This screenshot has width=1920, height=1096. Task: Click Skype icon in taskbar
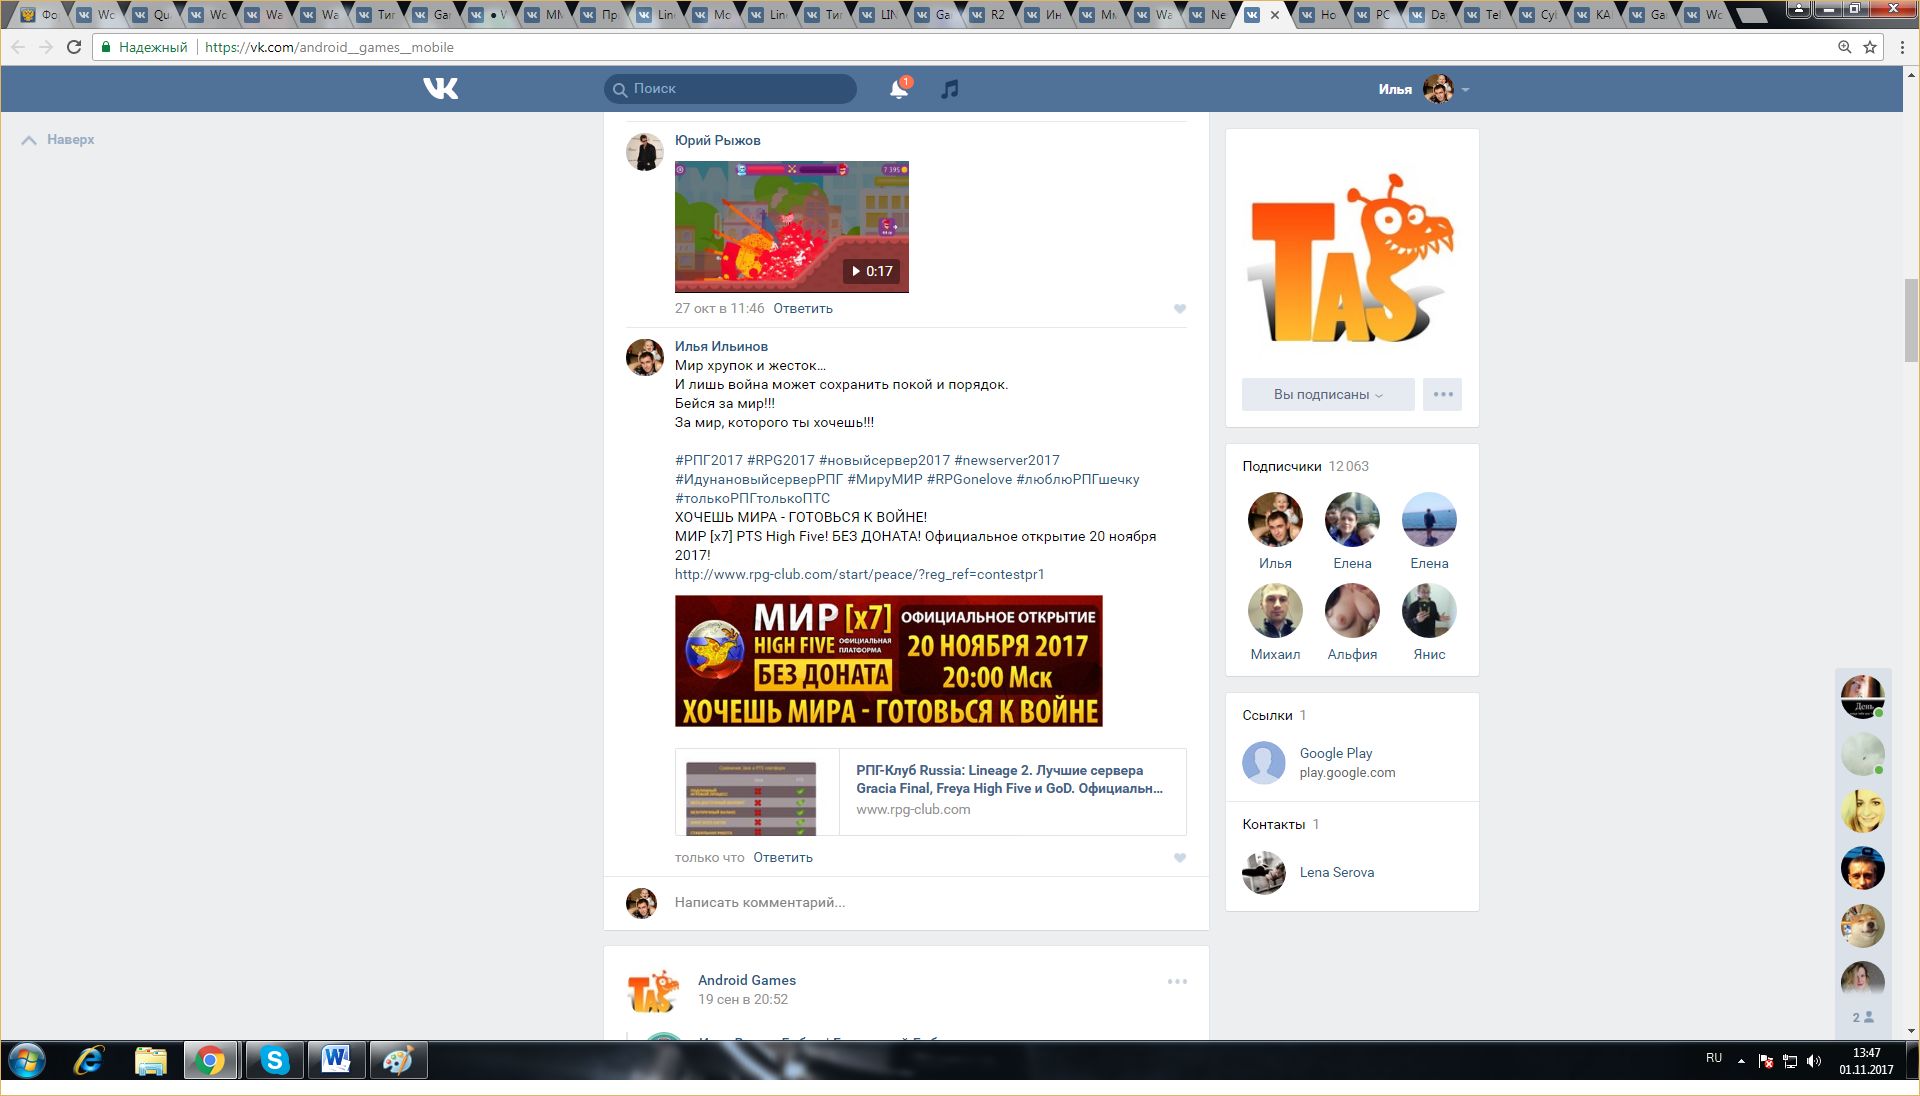coord(274,1060)
